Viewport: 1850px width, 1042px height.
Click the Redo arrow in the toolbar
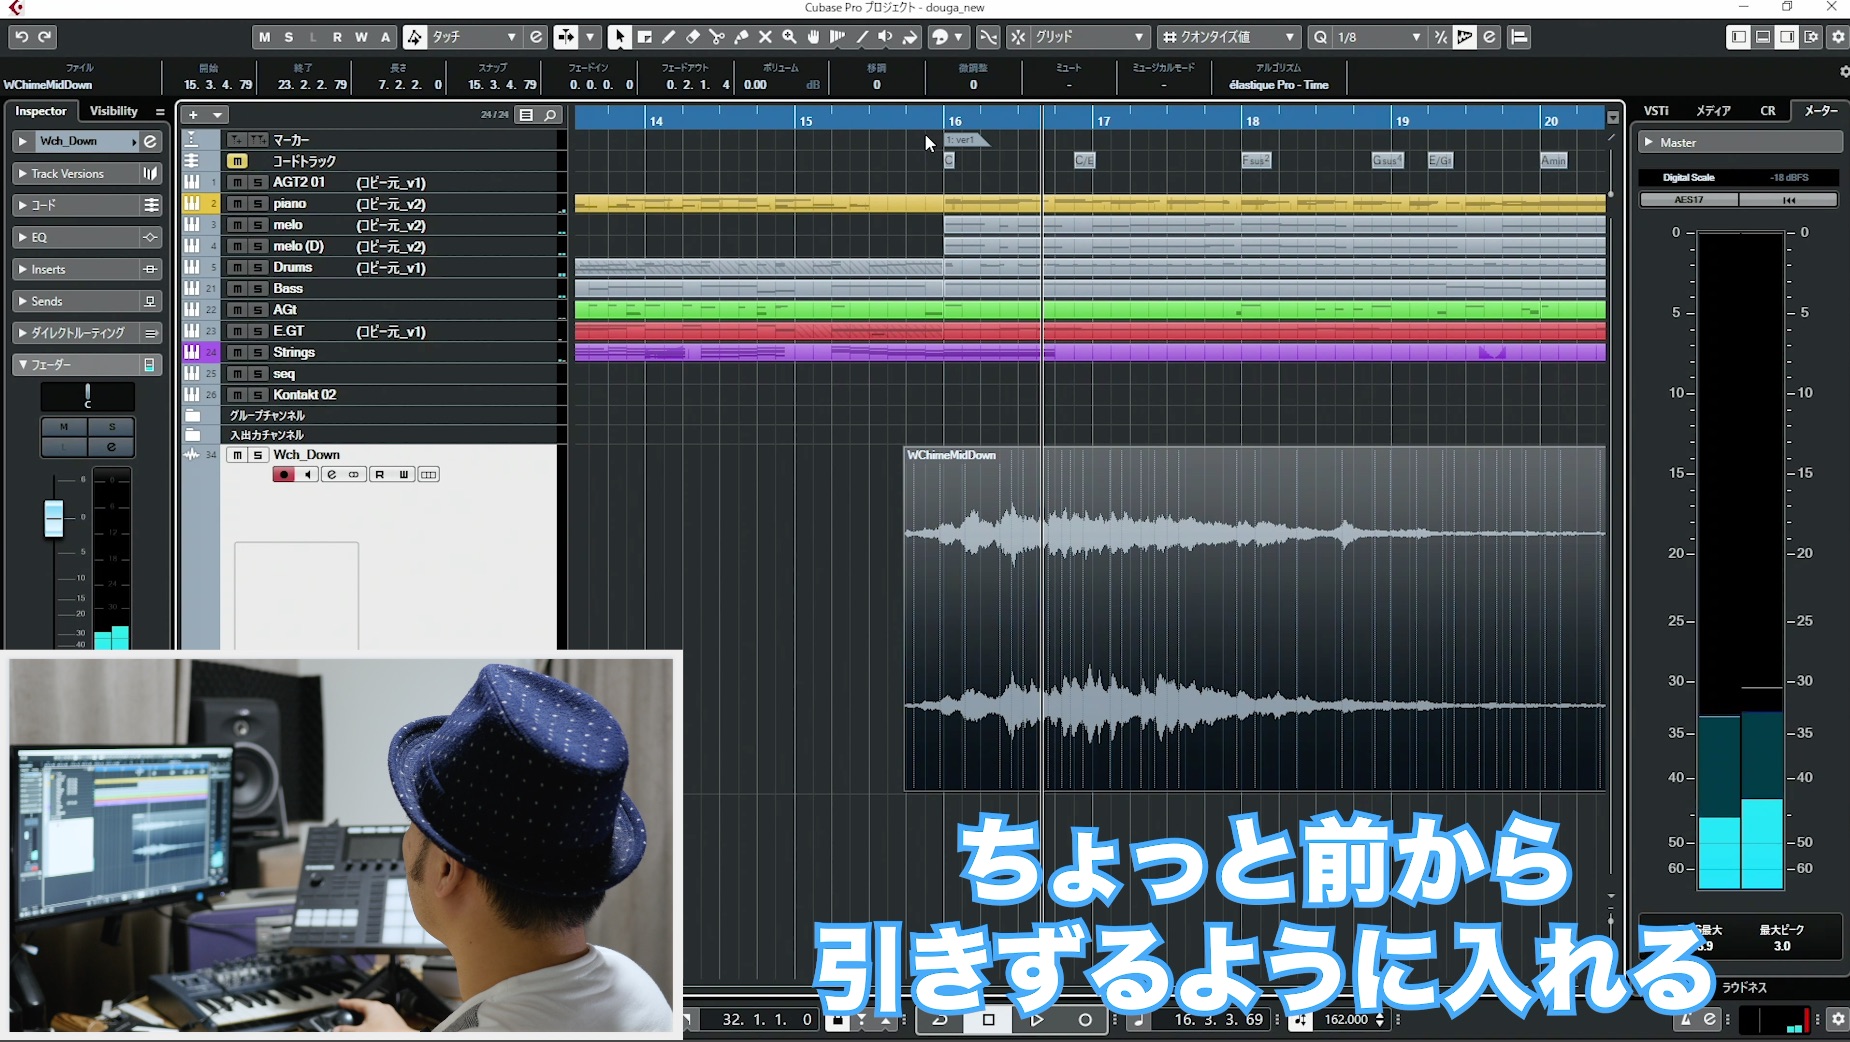click(x=45, y=37)
